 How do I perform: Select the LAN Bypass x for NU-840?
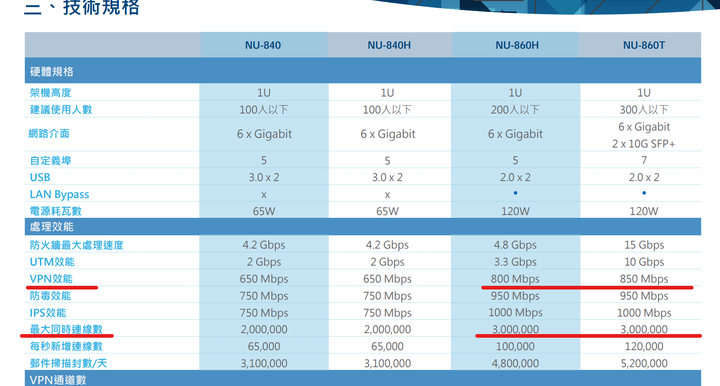pos(264,195)
